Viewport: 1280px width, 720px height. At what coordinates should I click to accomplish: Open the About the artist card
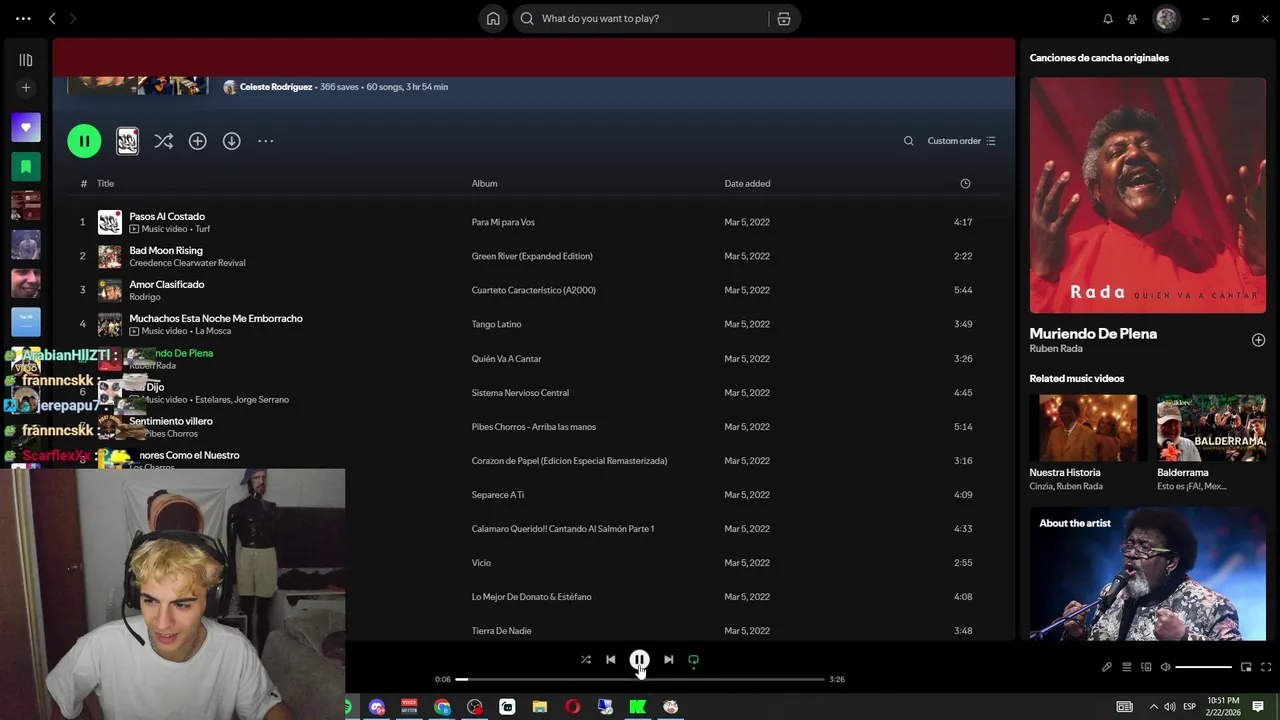(1148, 574)
